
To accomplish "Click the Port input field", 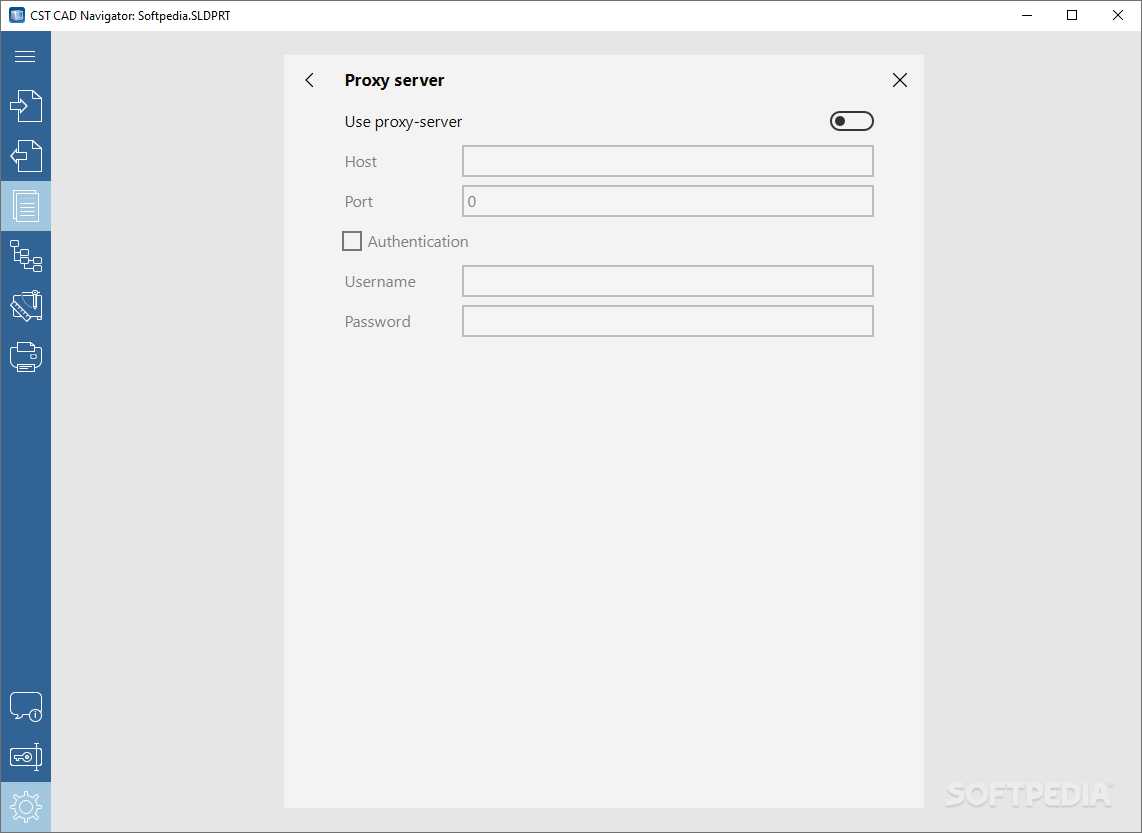I will 667,201.
